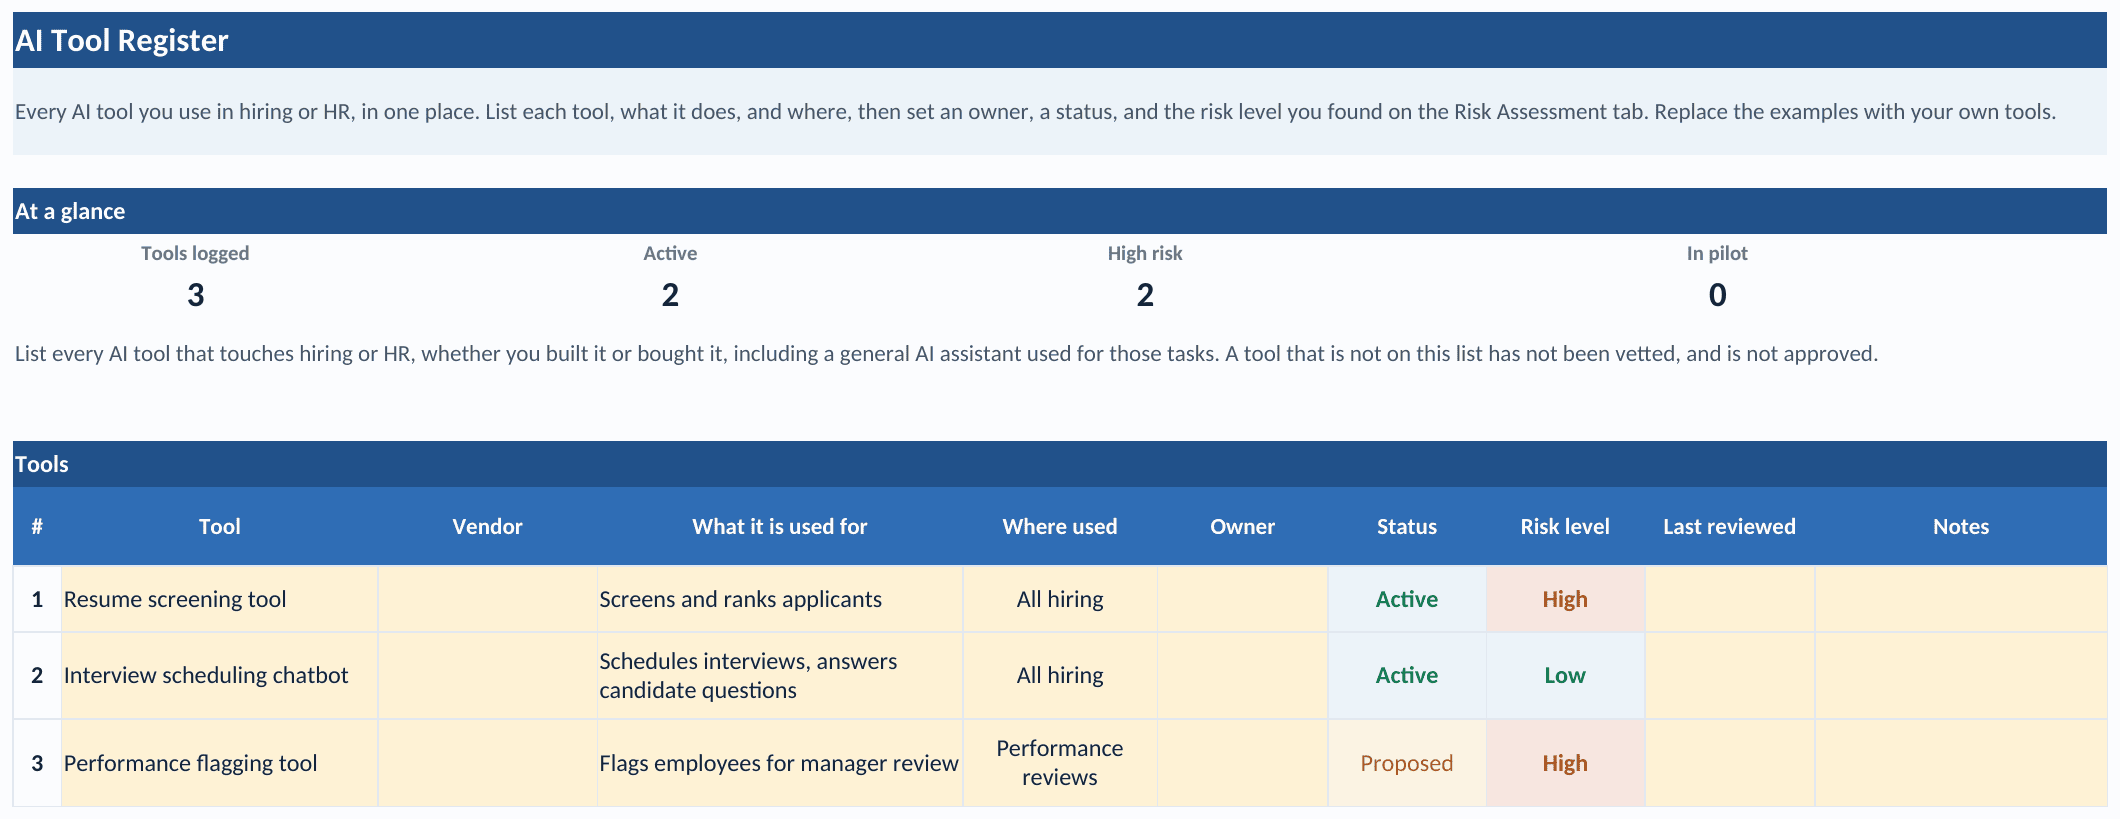Image resolution: width=2120 pixels, height=819 pixels.
Task: Select the Performance flagging tool cell
Action: (219, 763)
